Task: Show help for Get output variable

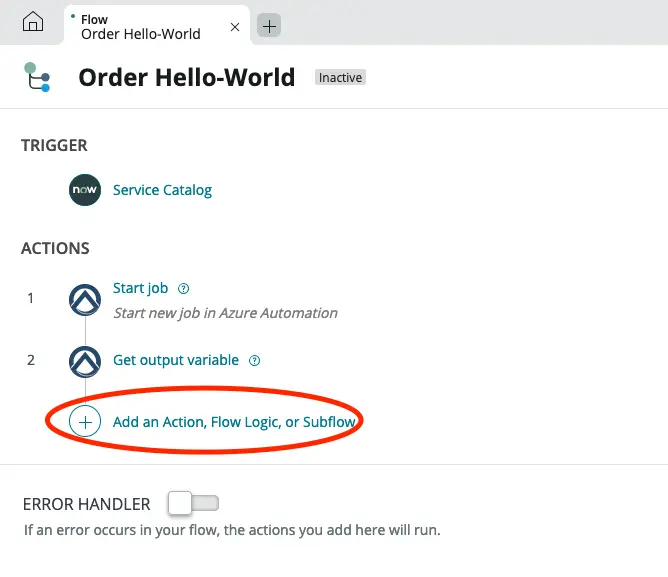Action: (x=254, y=360)
